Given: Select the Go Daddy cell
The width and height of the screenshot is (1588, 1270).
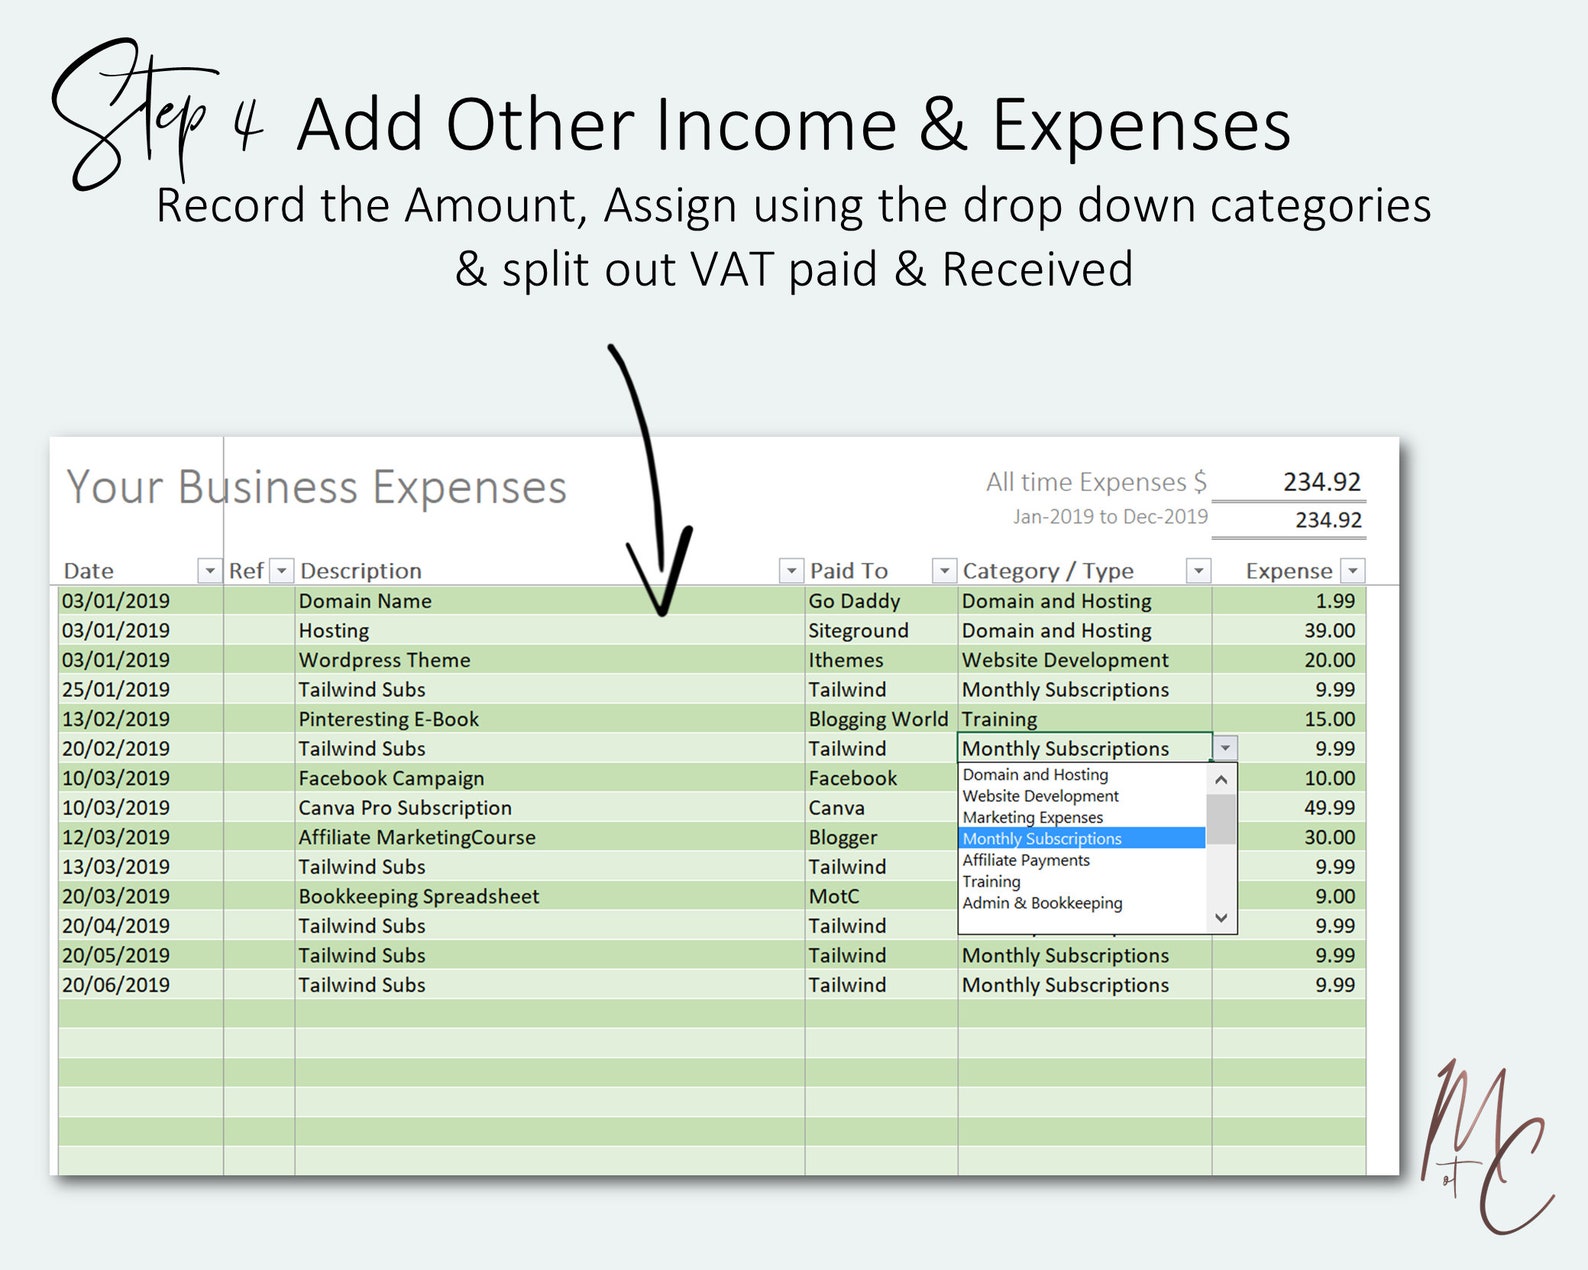Looking at the screenshot, I should pos(881,601).
